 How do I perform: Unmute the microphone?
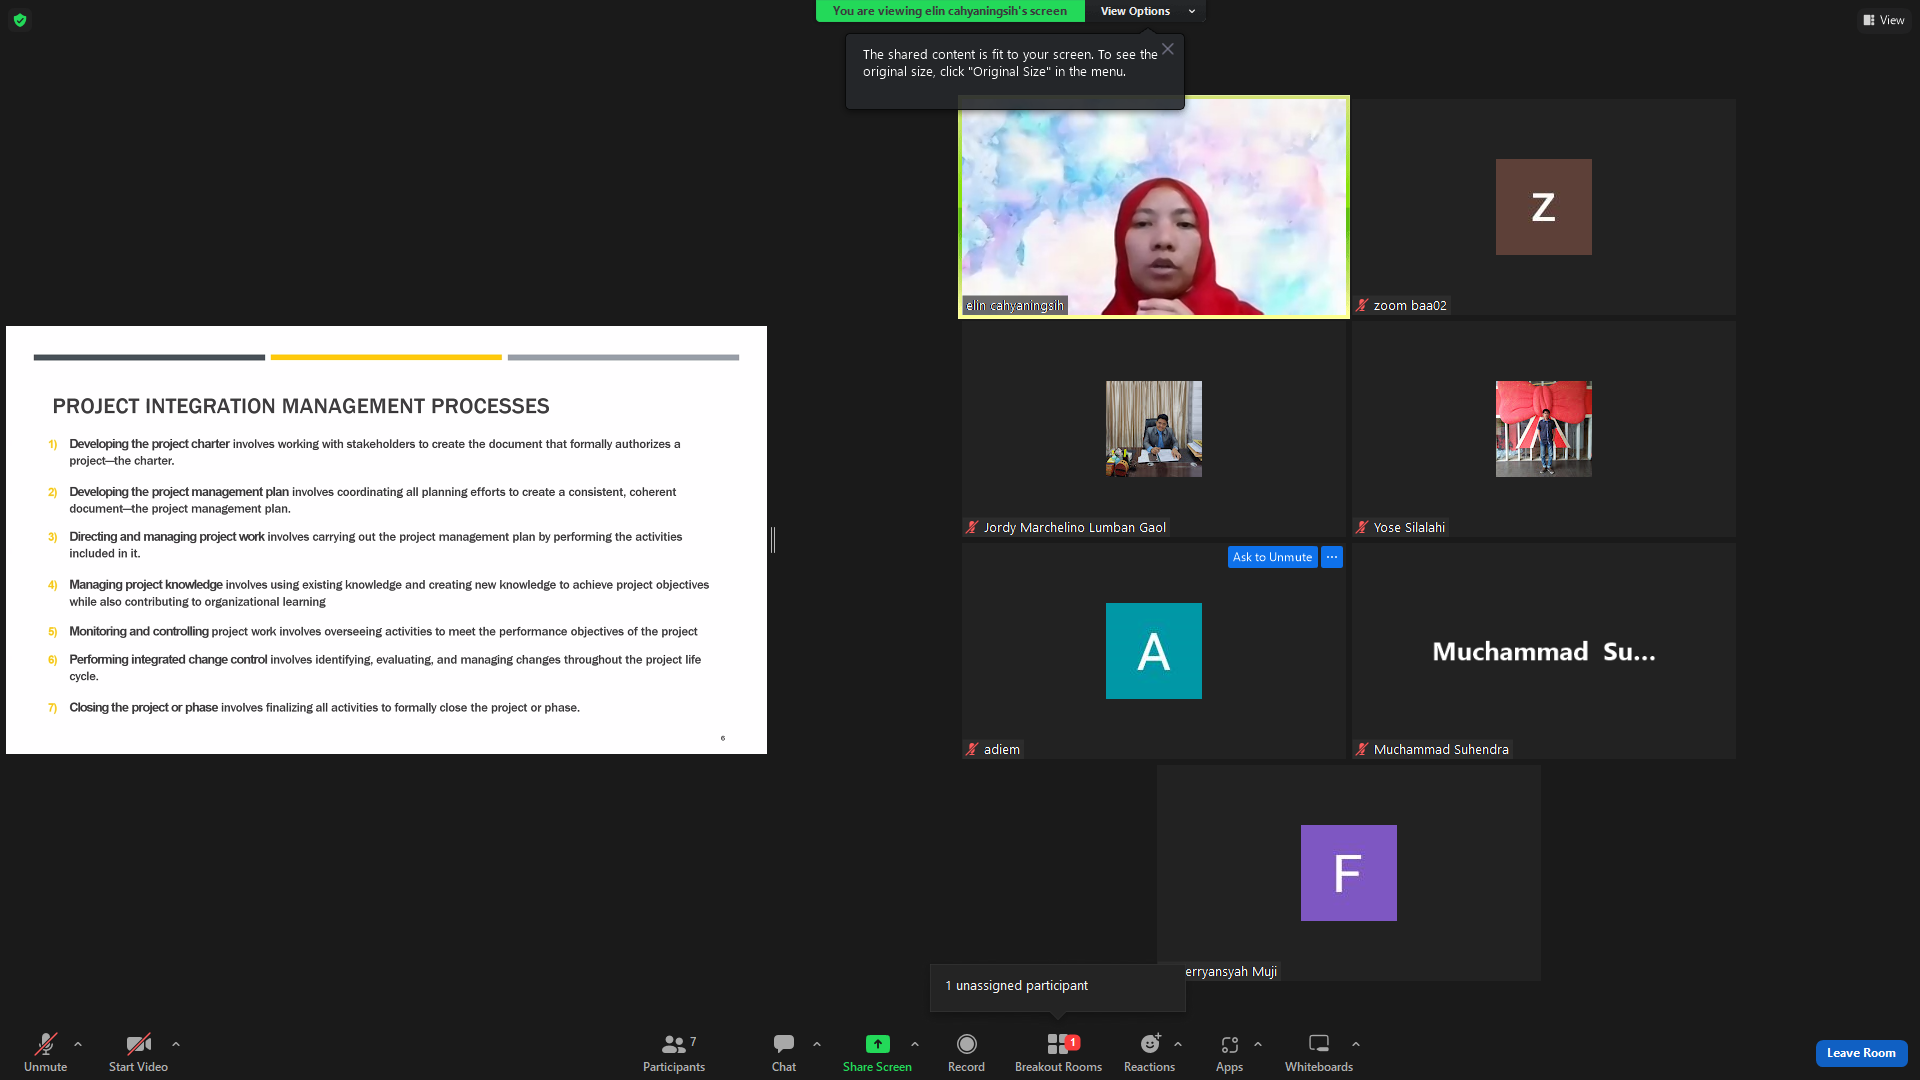point(45,1052)
